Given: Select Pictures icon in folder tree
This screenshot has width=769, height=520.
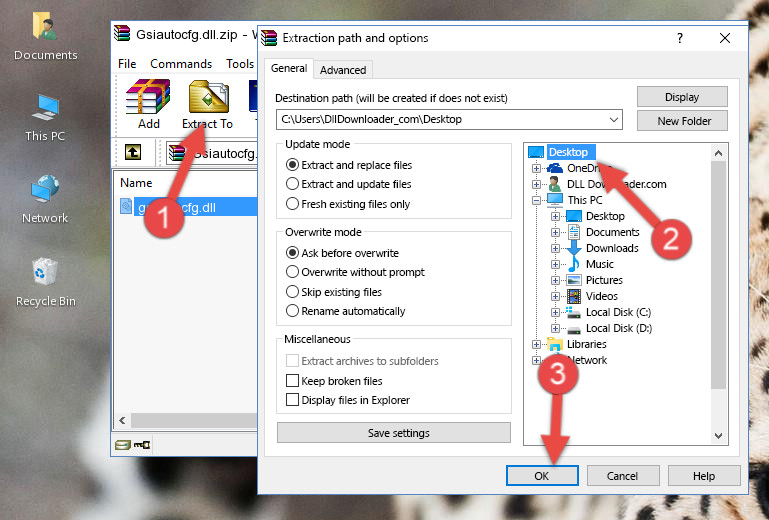Looking at the screenshot, I should click(x=573, y=280).
